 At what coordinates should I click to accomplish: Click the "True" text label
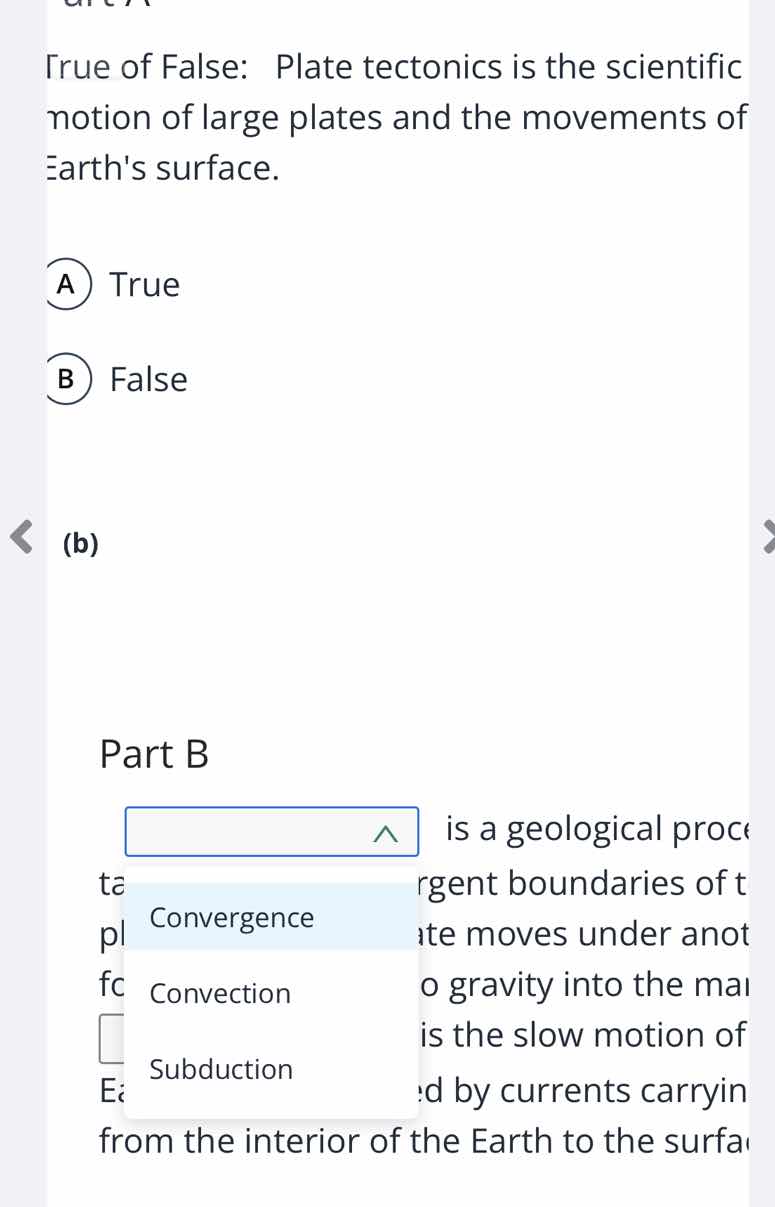pos(144,284)
